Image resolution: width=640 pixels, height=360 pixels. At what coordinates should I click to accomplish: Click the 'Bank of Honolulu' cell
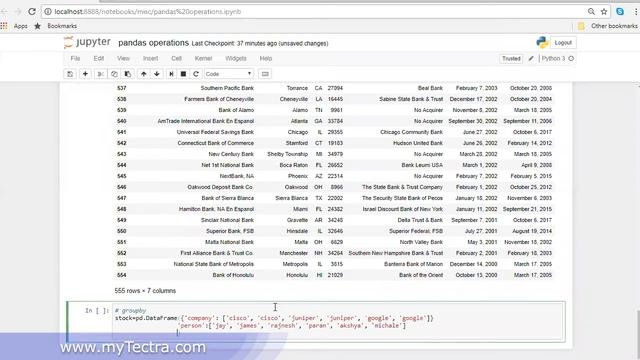click(x=233, y=276)
